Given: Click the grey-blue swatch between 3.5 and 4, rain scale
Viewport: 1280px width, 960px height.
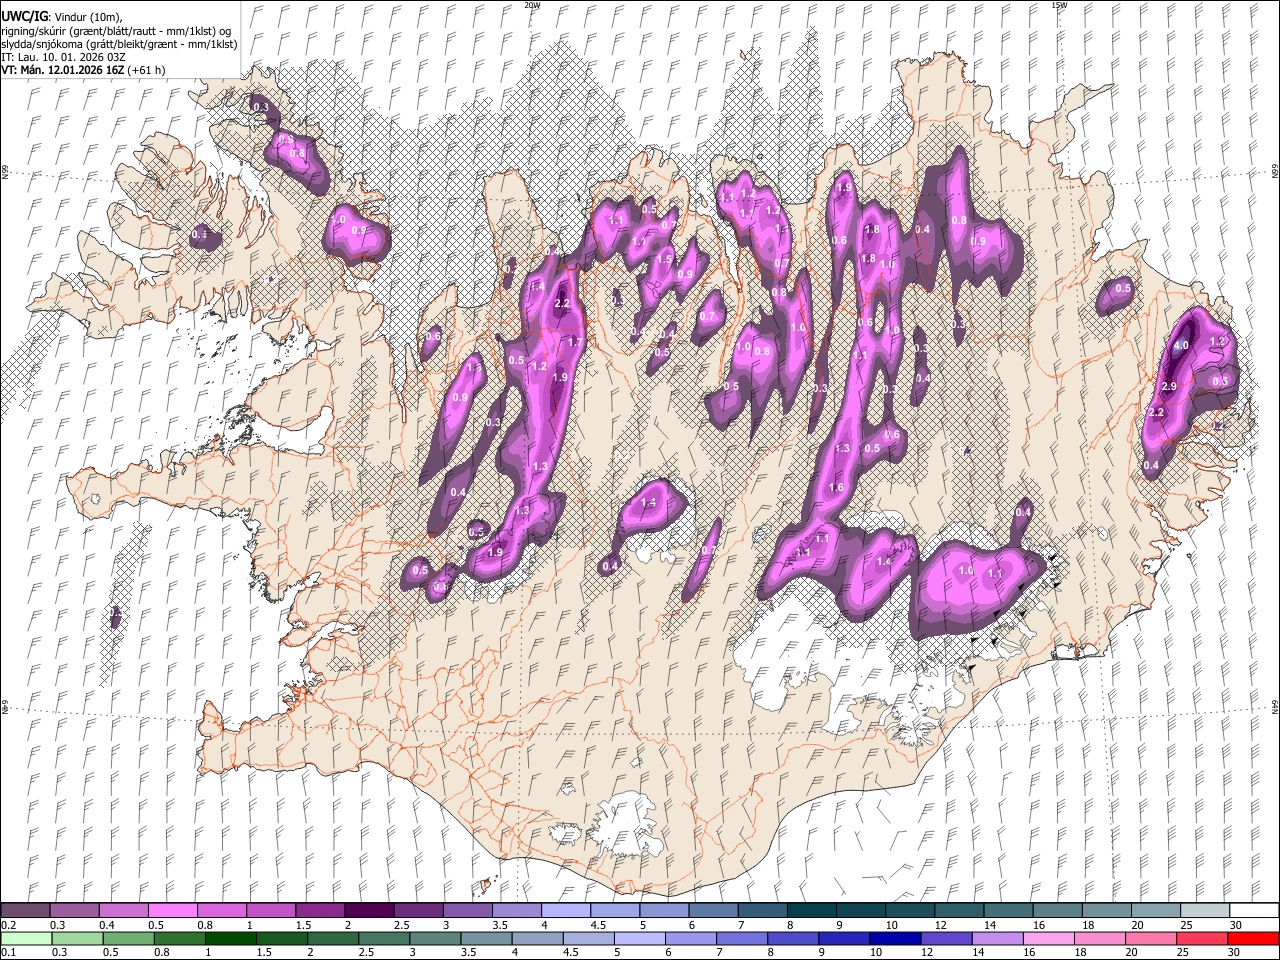Looking at the screenshot, I should click(x=486, y=938).
